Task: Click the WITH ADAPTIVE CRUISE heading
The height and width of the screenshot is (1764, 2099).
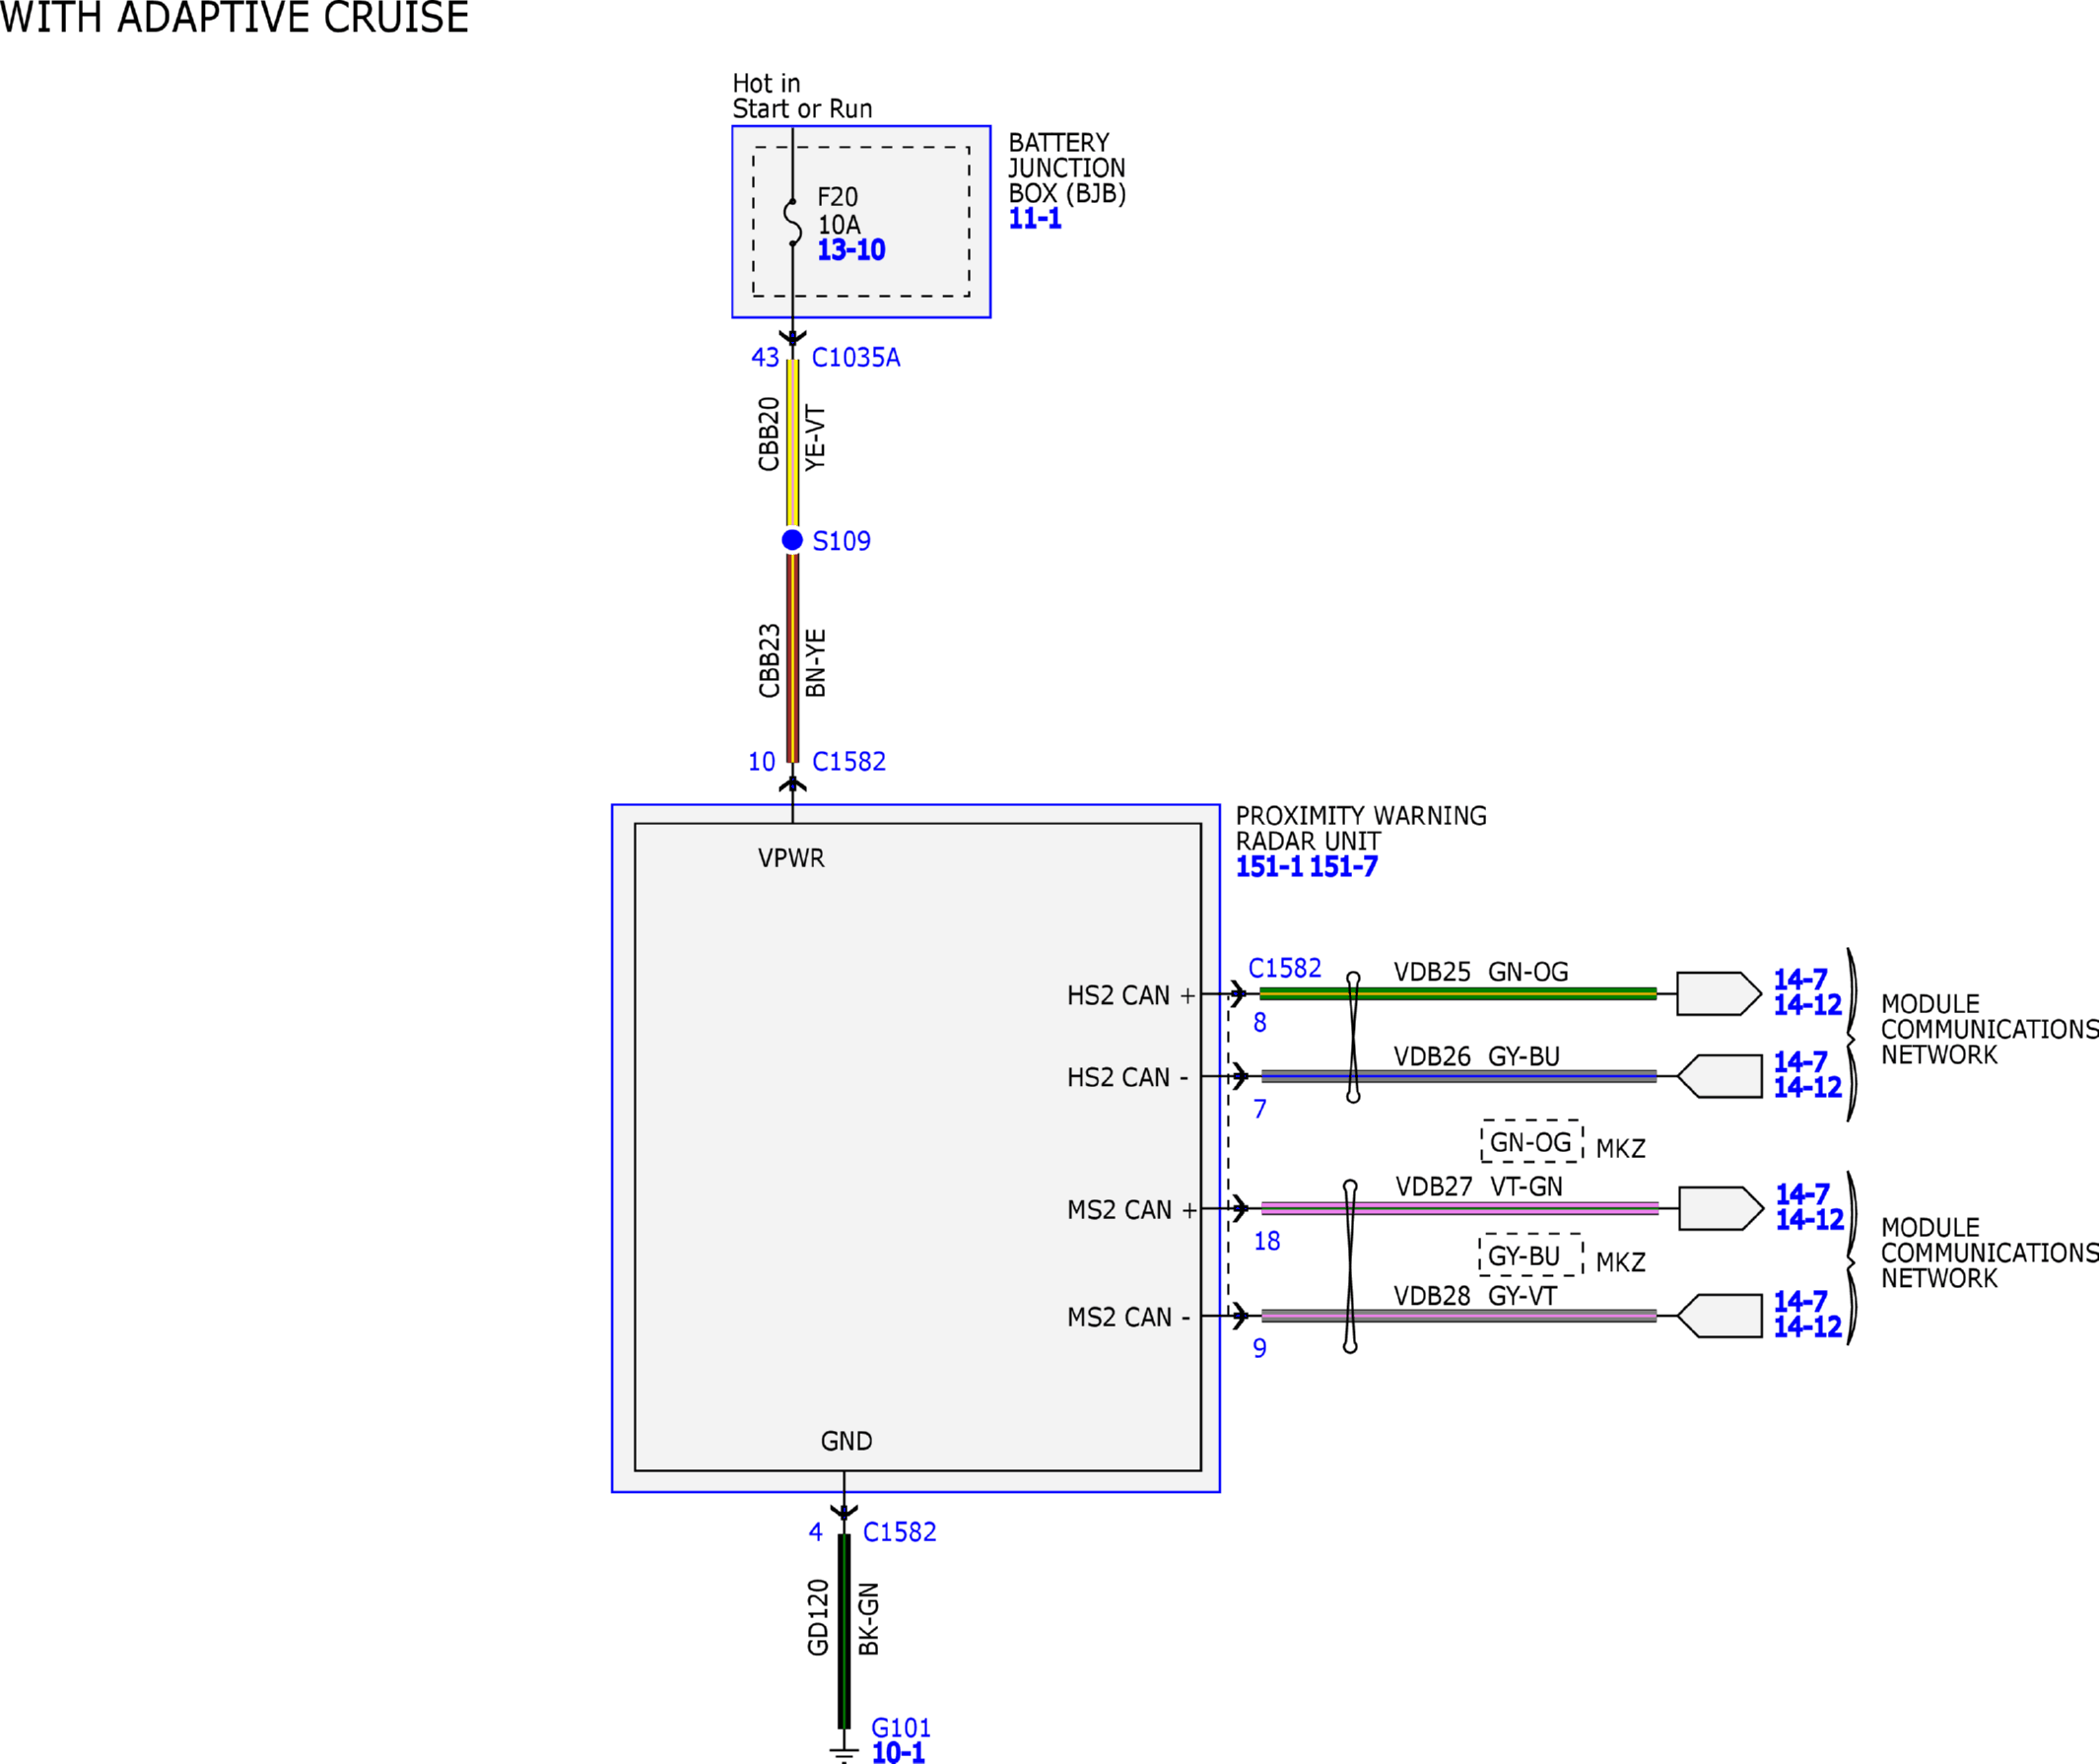Action: (x=235, y=18)
